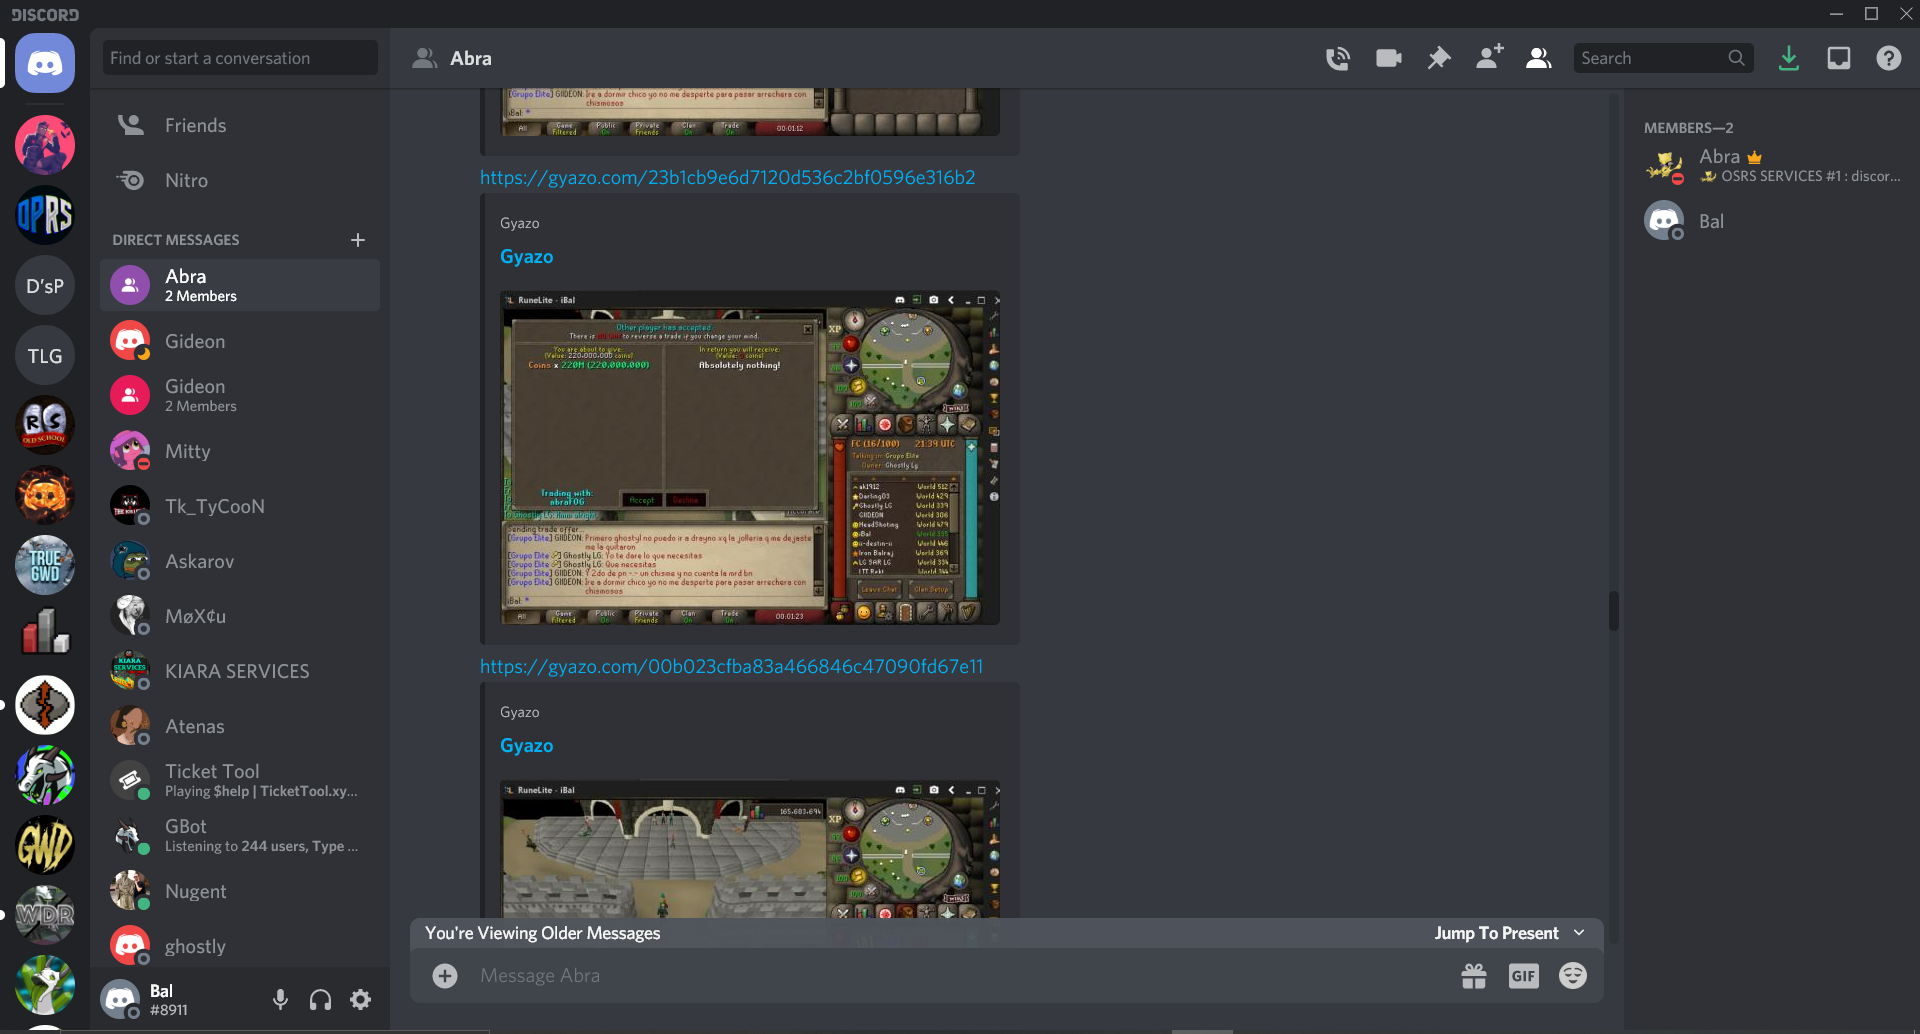Enlarge the trade screen Gyazo screenshot
Screen dimensions: 1920x1034
[750, 458]
